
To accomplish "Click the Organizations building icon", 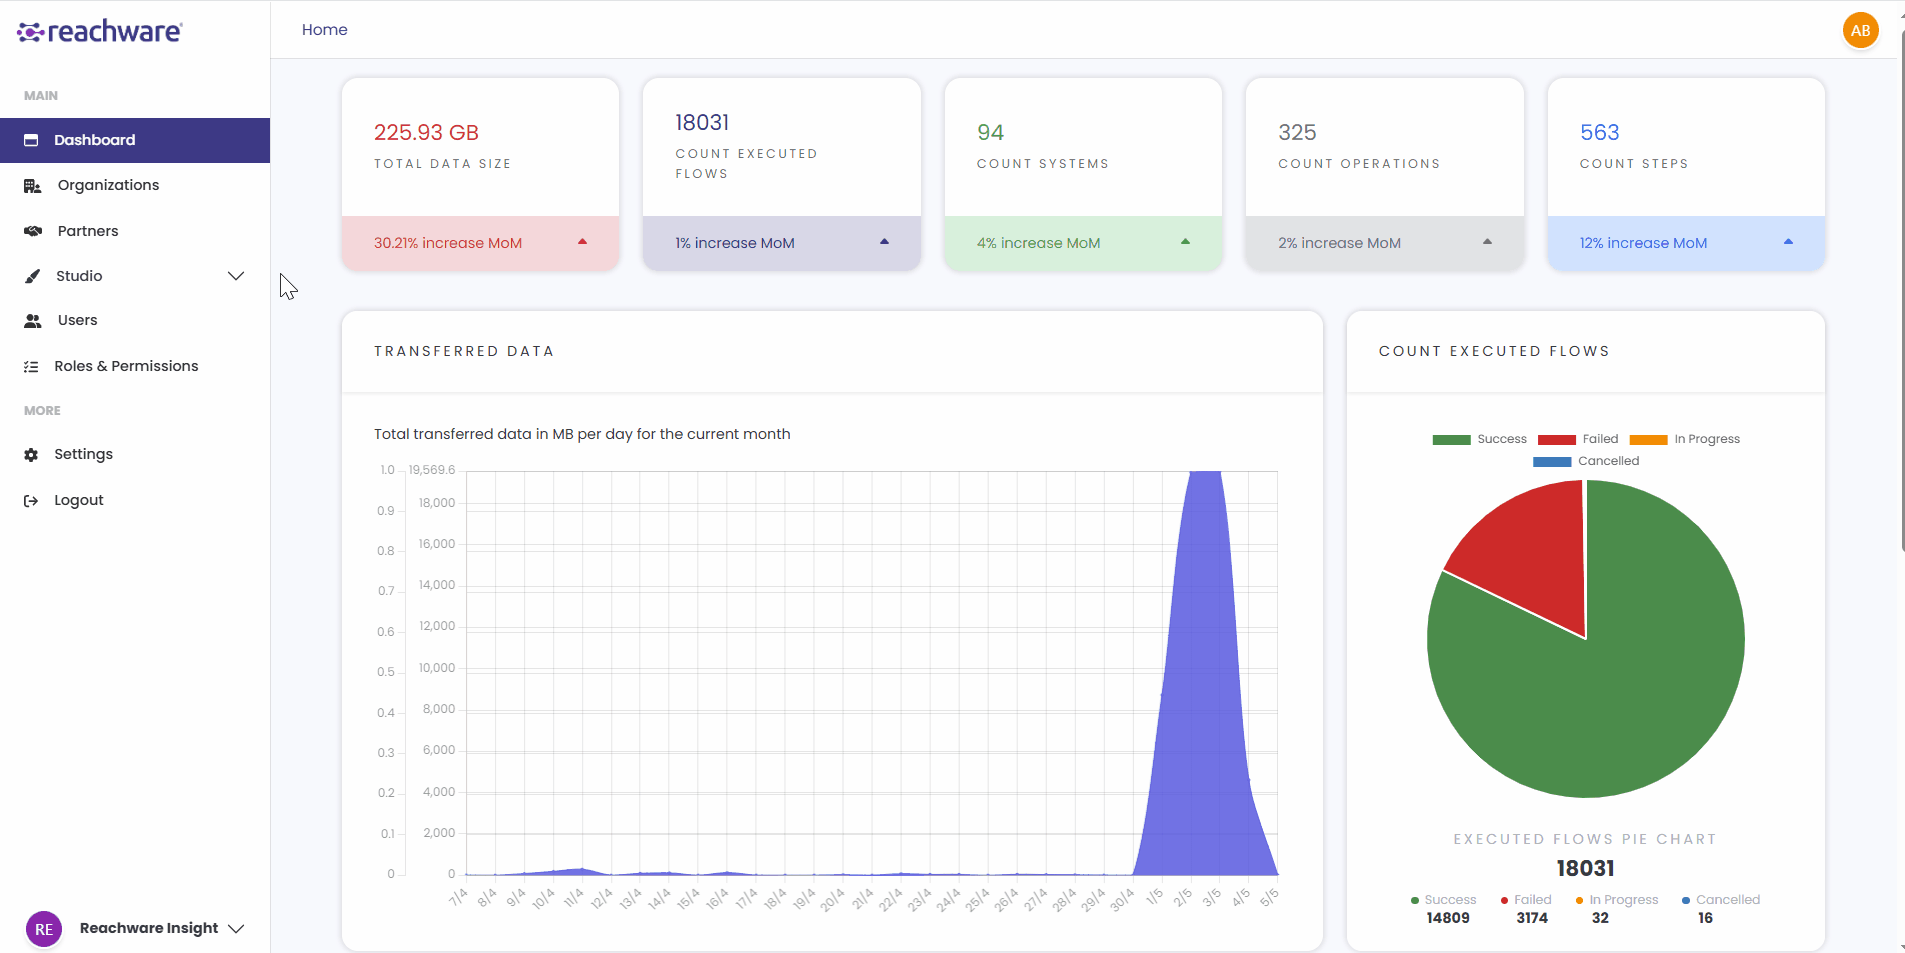I will [x=32, y=186].
